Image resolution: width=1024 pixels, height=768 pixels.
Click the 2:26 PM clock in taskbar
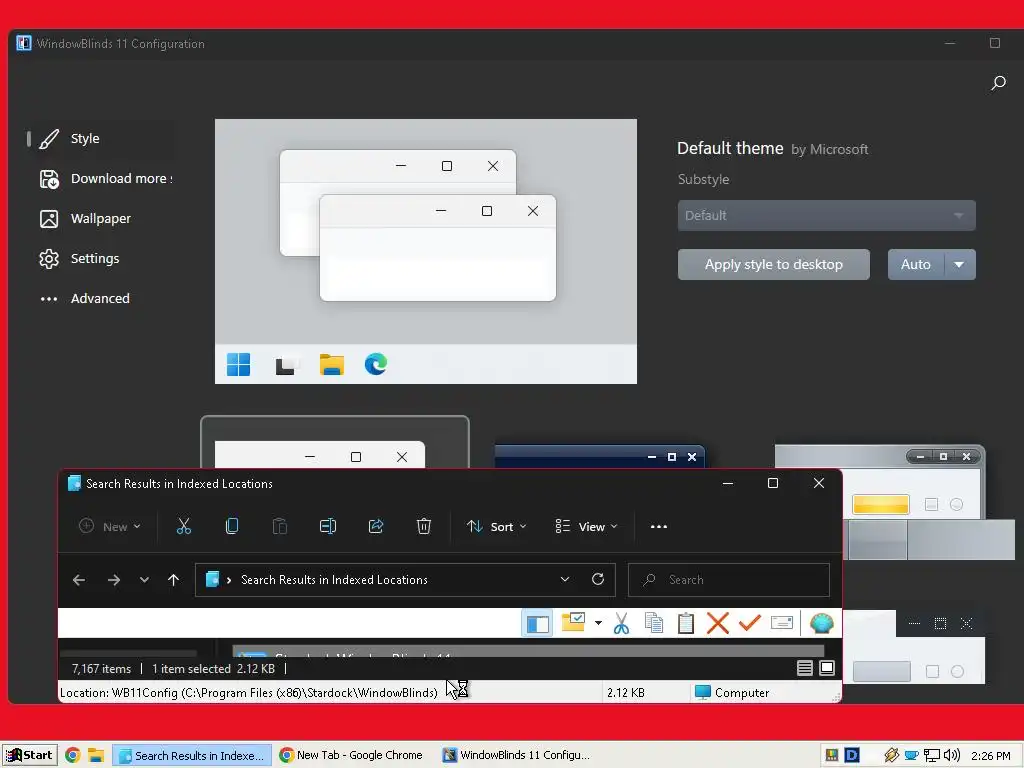[x=991, y=756]
